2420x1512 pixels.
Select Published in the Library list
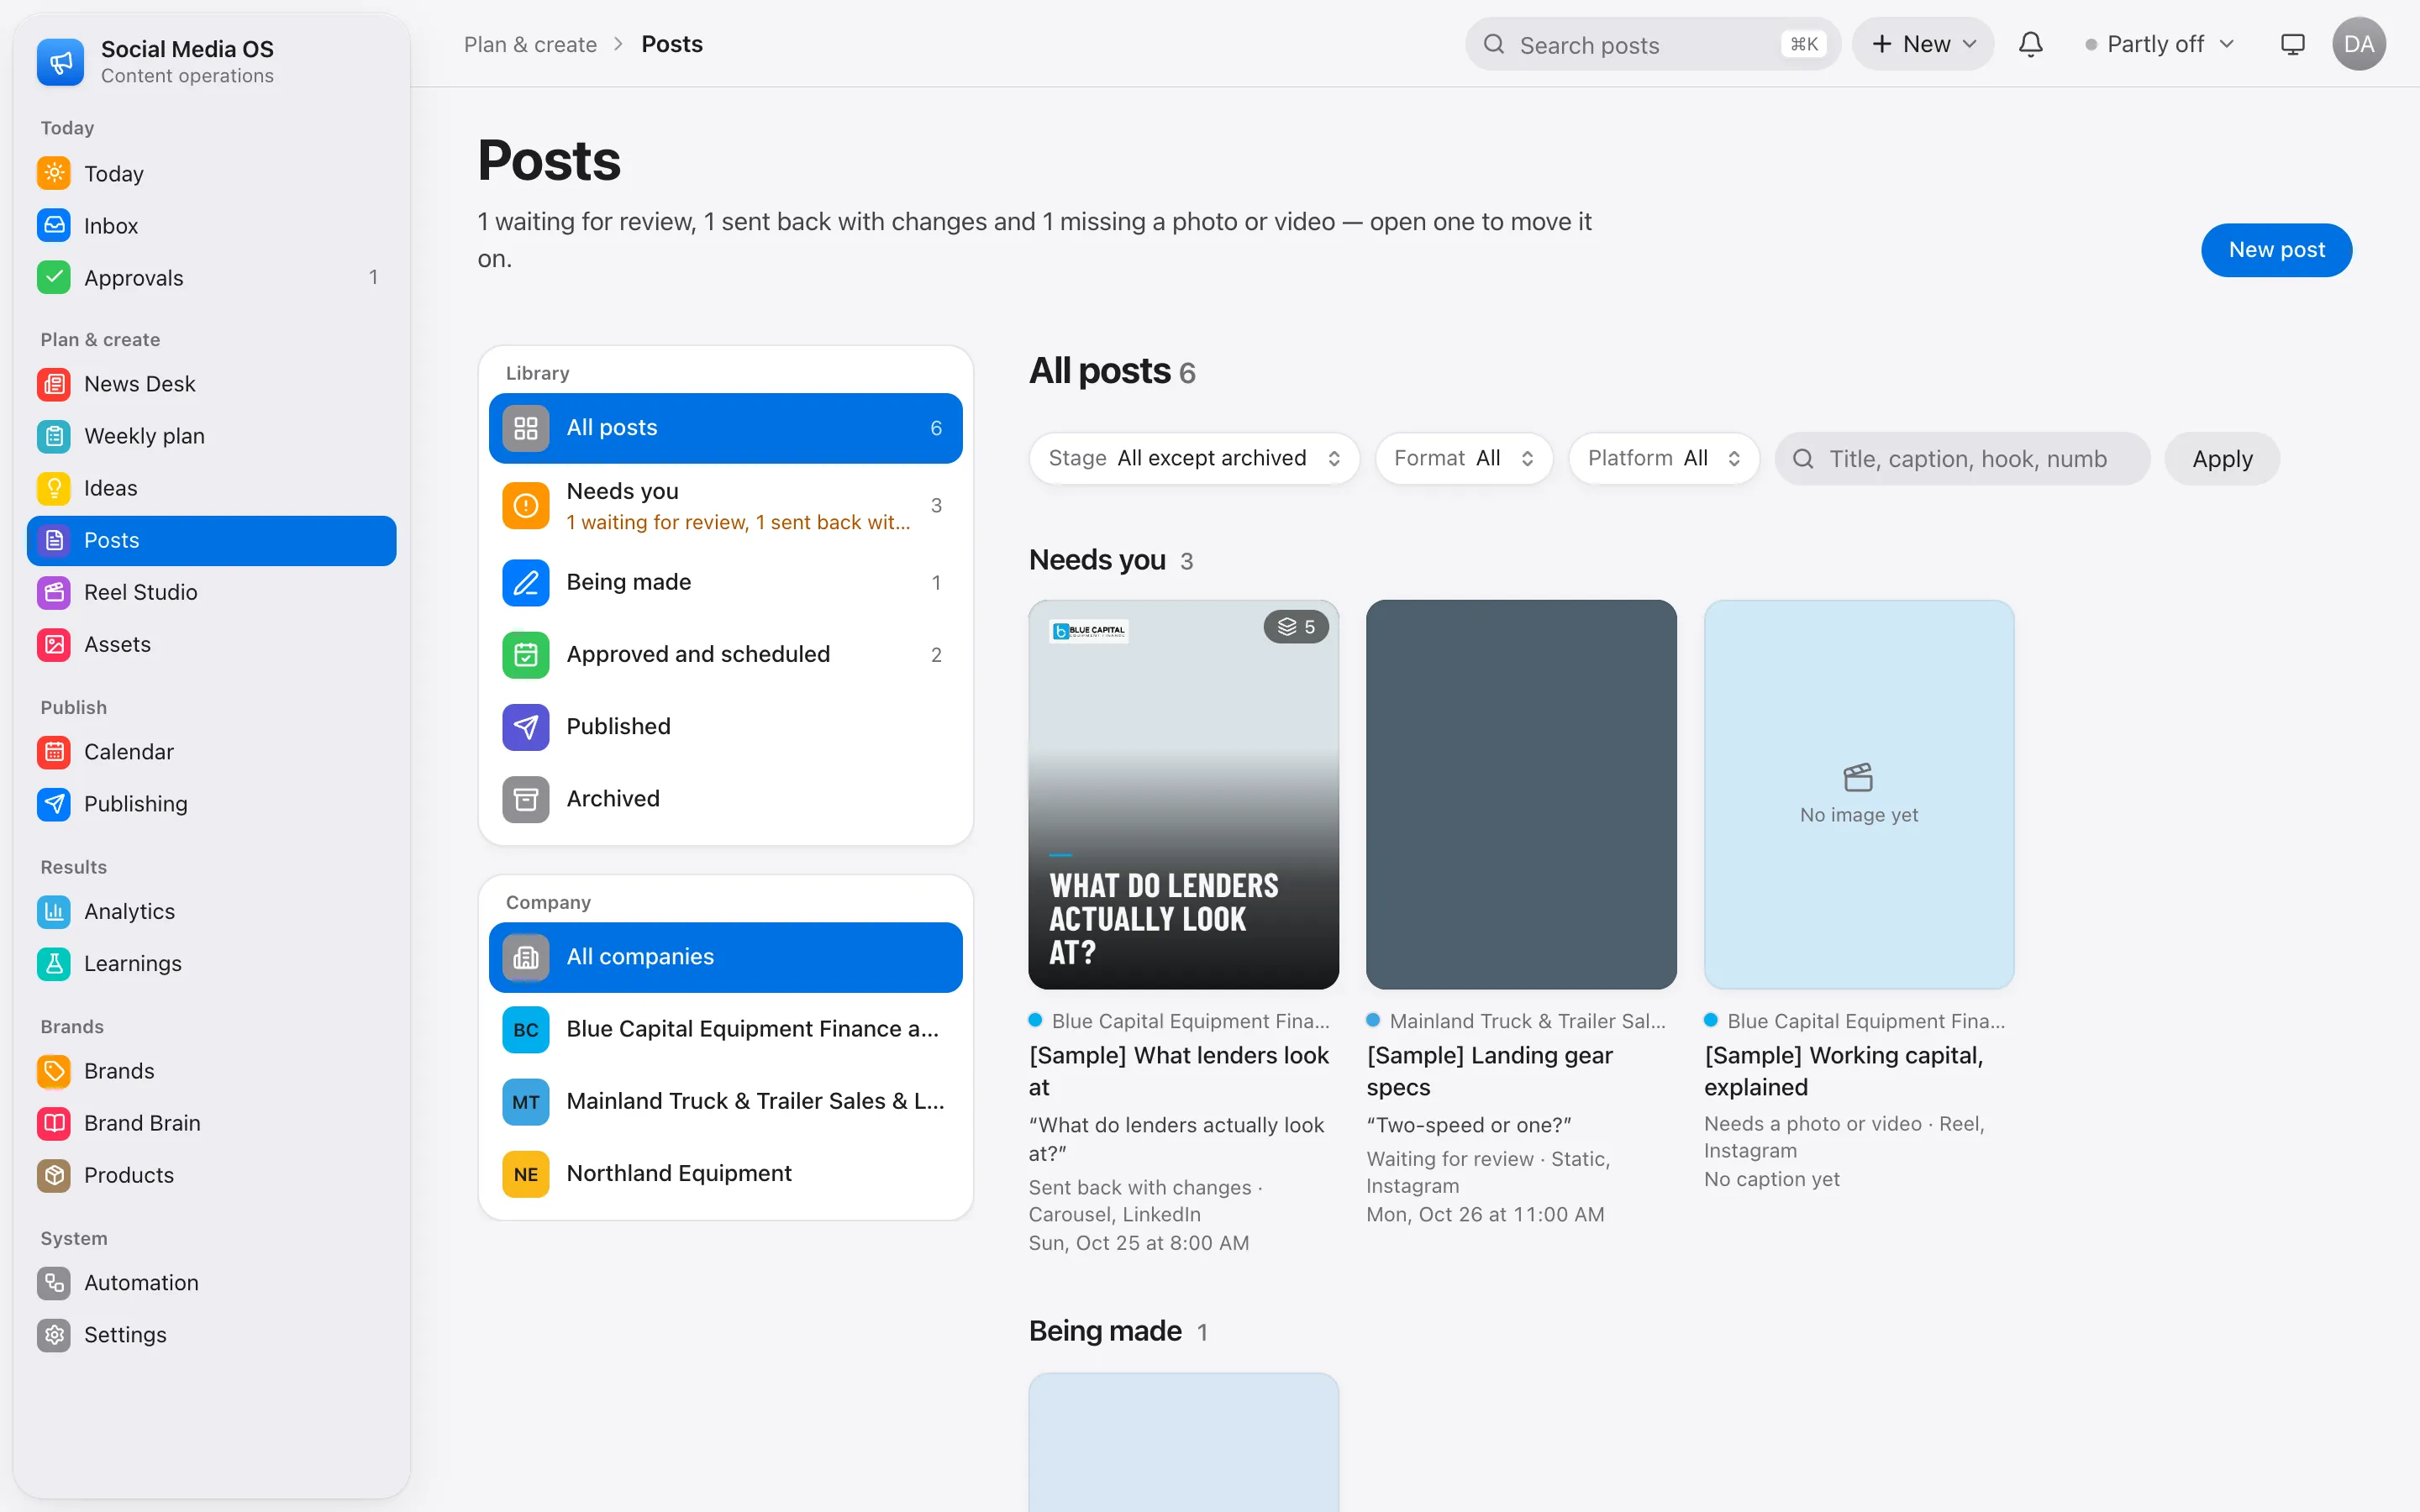click(x=725, y=727)
